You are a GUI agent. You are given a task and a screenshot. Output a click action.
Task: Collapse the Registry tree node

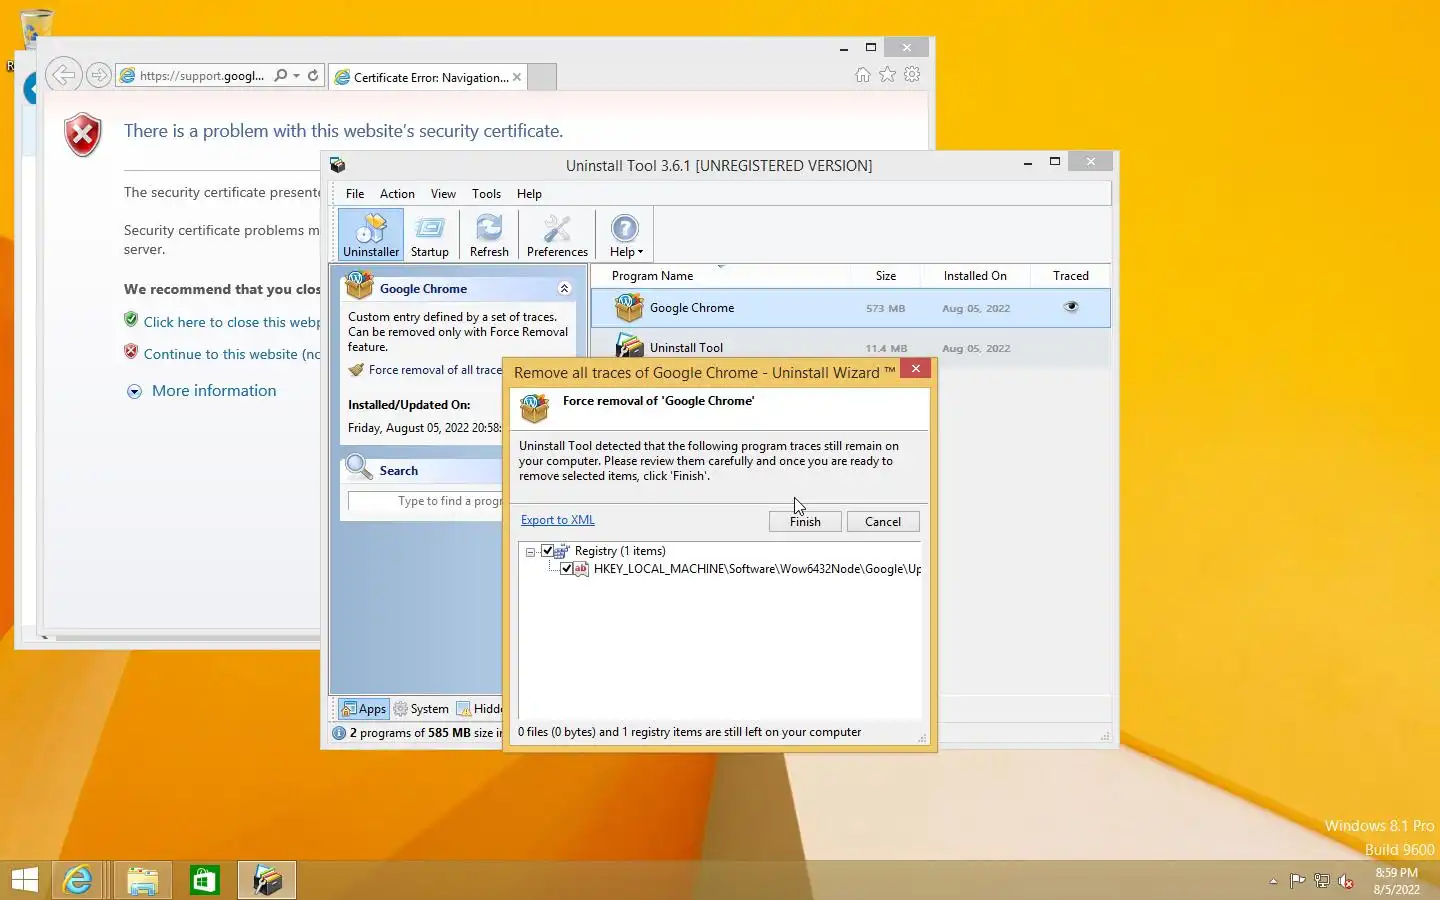pos(530,552)
